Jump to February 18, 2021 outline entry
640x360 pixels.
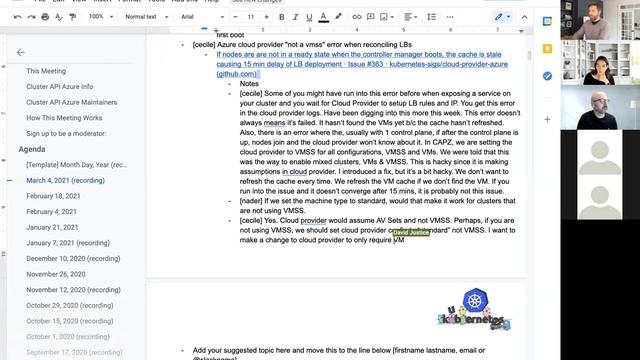click(x=53, y=196)
